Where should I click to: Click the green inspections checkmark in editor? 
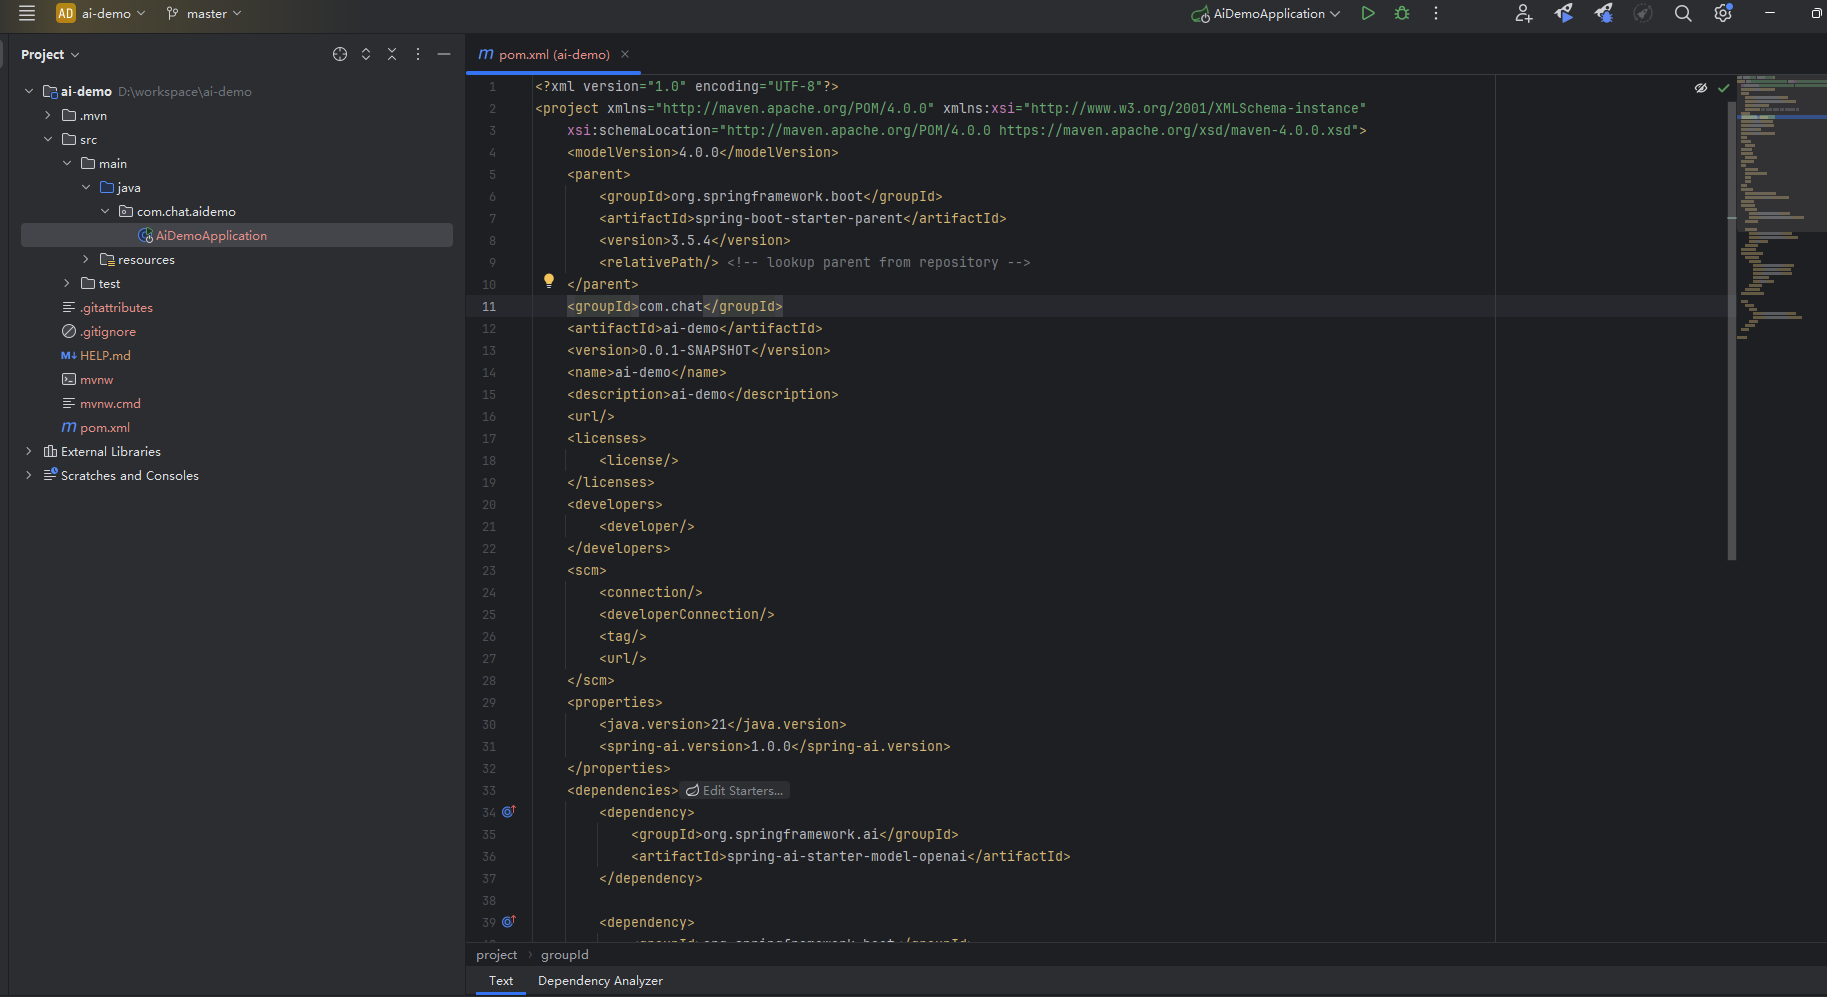(x=1723, y=88)
